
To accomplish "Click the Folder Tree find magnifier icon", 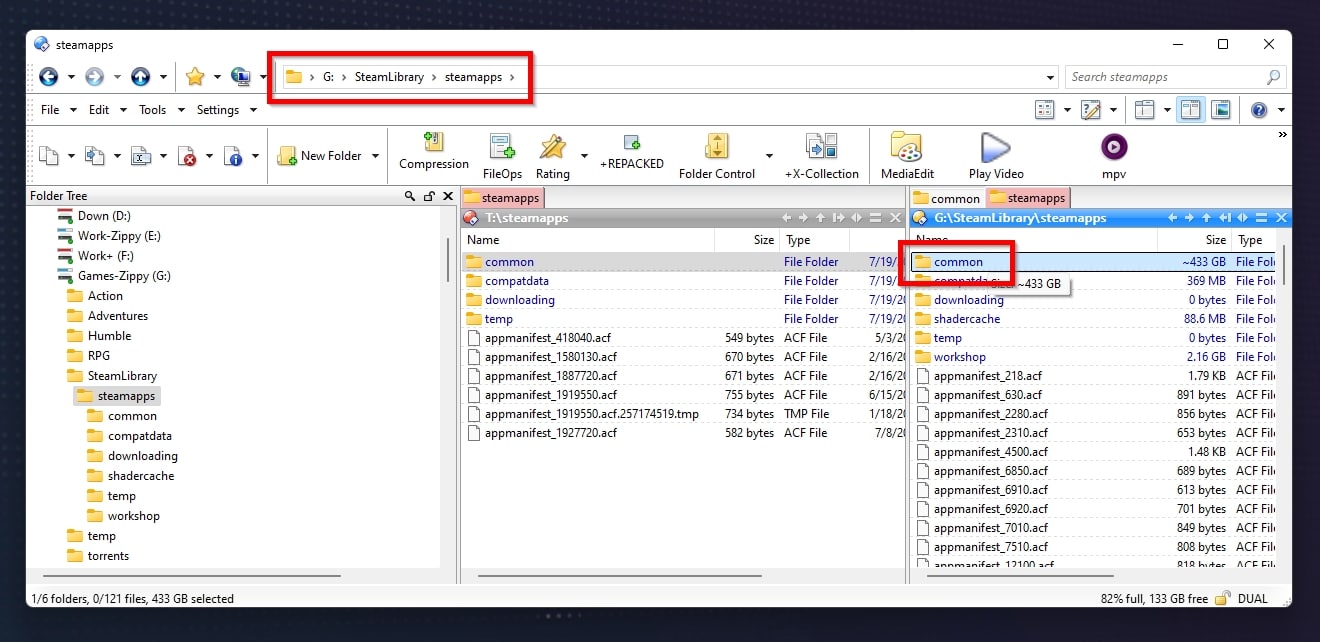I will click(x=410, y=196).
